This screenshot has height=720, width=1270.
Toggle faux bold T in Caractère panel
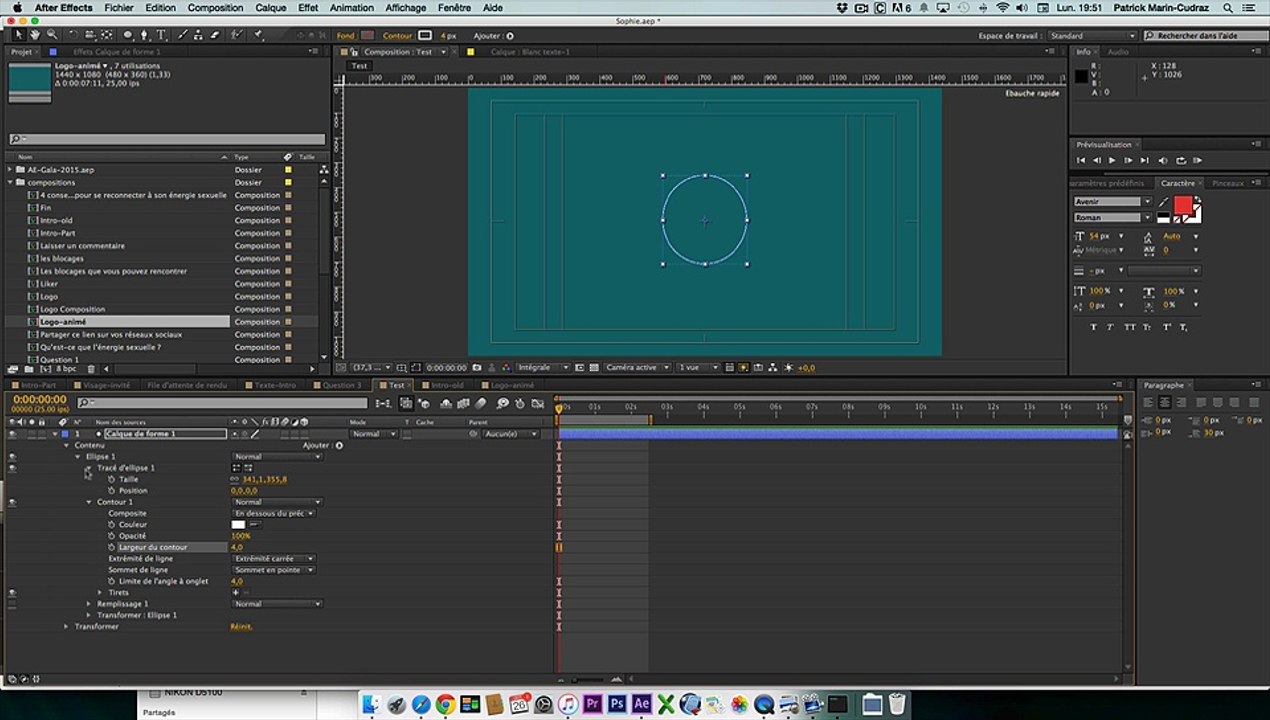[1093, 327]
